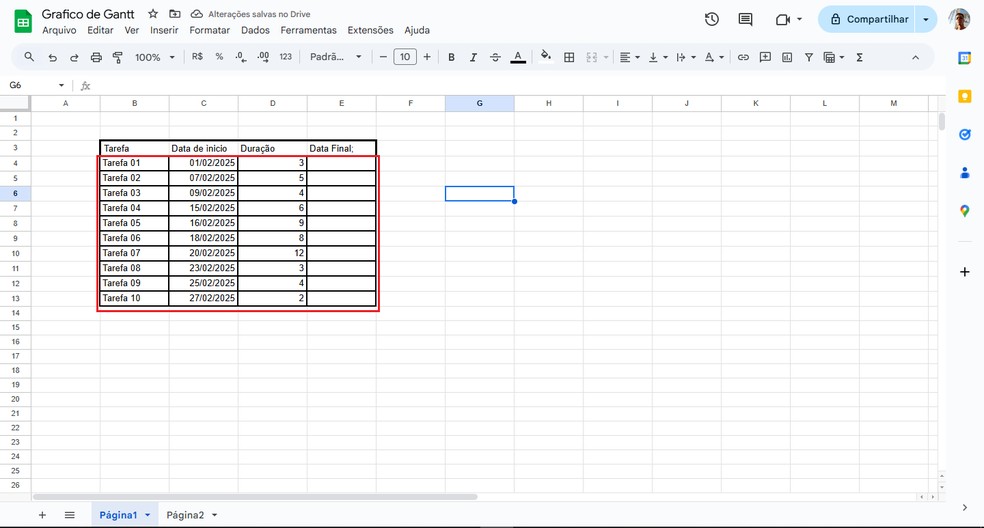
Task: Open the comments panel icon
Action: click(746, 19)
